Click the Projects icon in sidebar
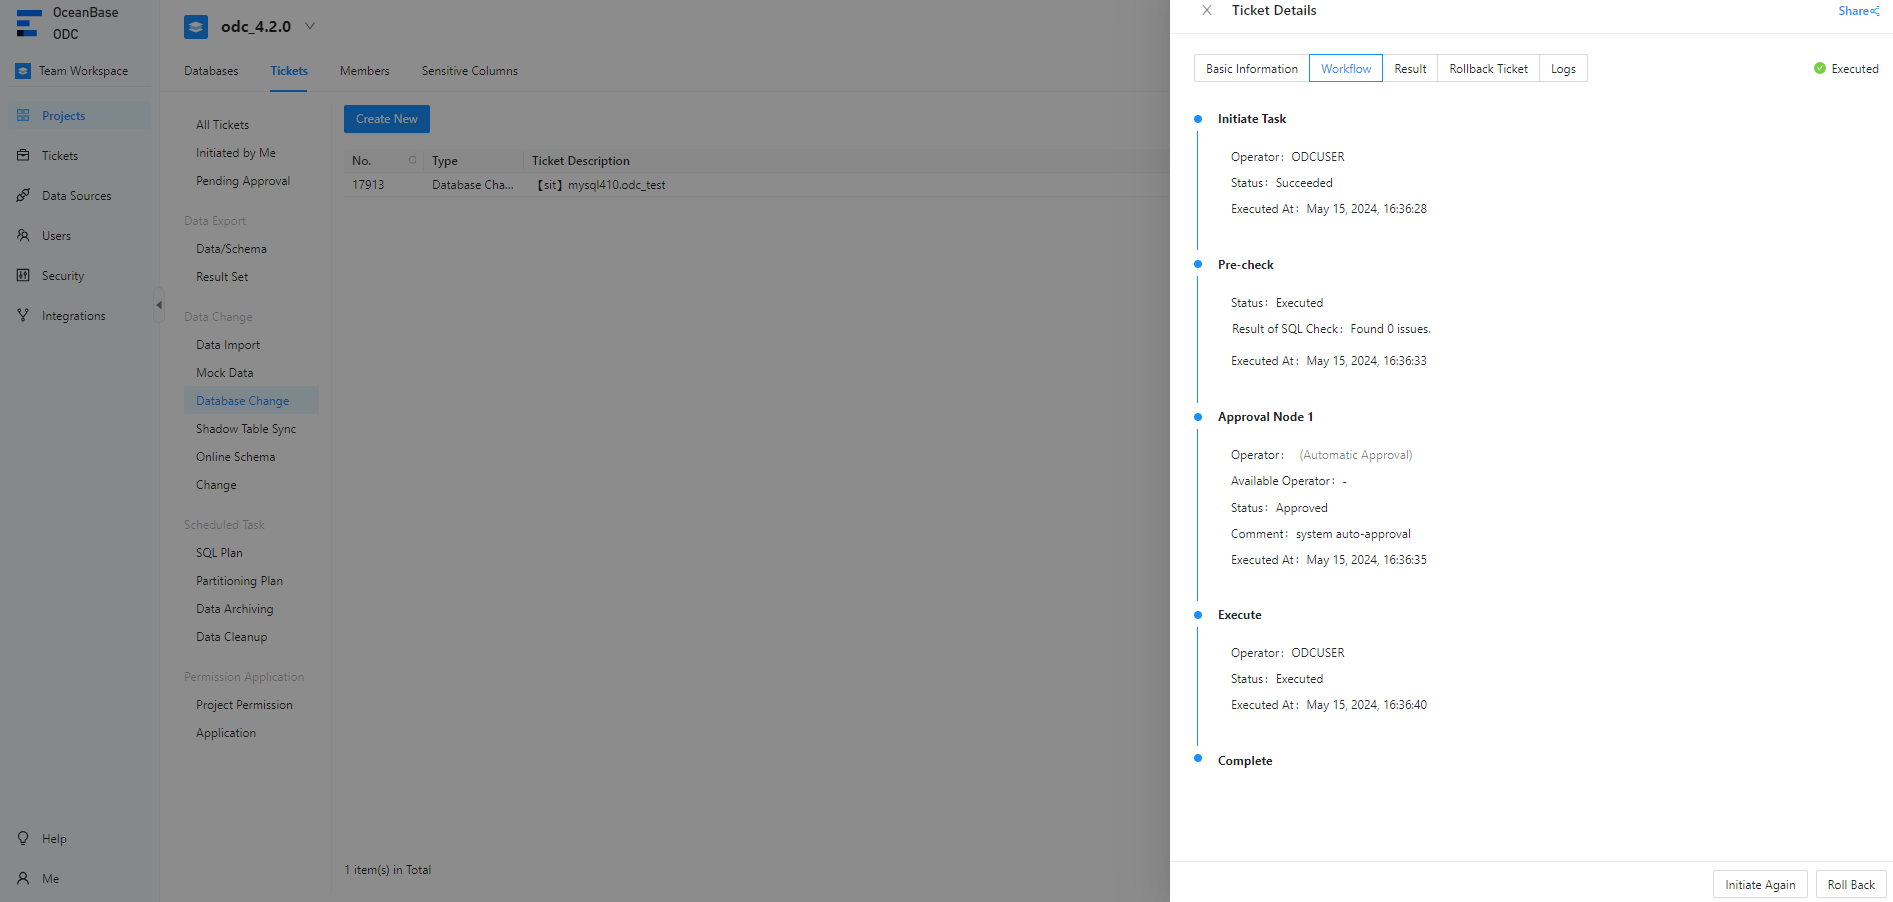1893x902 pixels. pyautogui.click(x=23, y=116)
